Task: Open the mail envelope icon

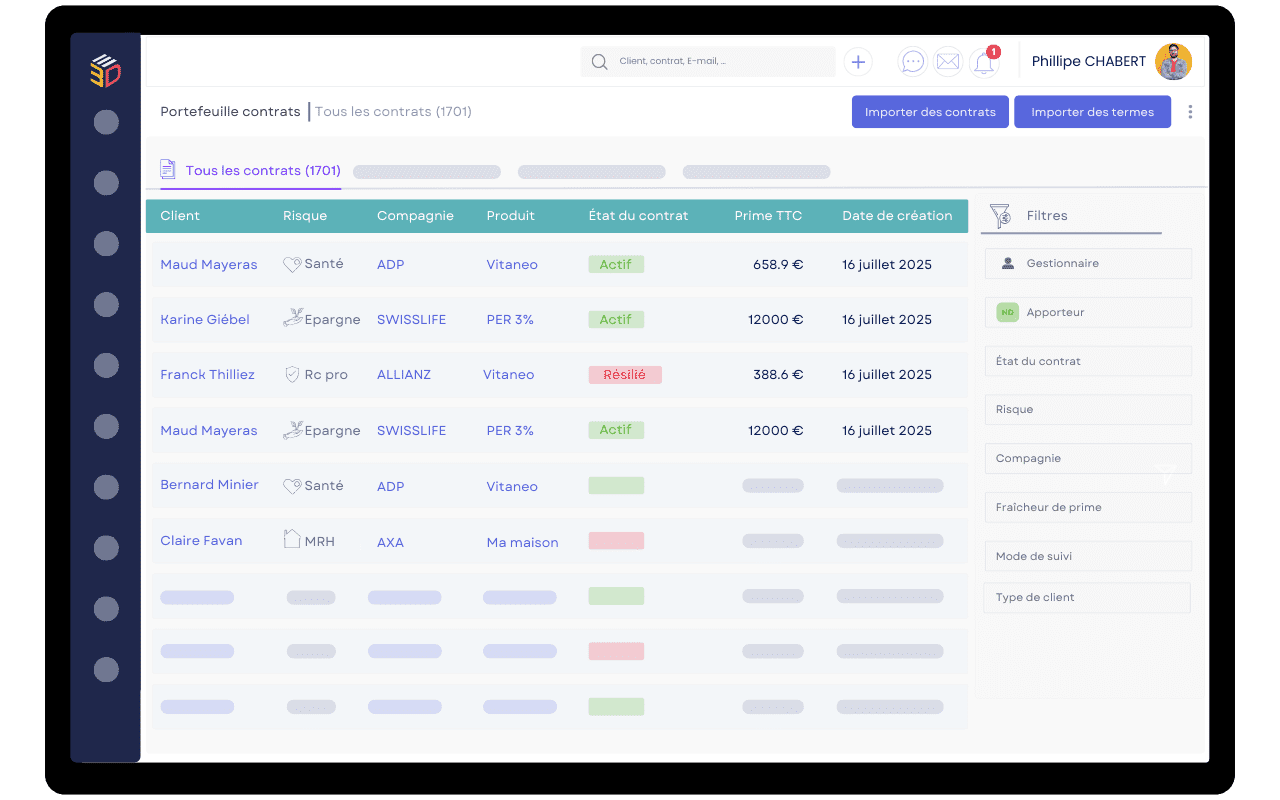Action: [948, 62]
